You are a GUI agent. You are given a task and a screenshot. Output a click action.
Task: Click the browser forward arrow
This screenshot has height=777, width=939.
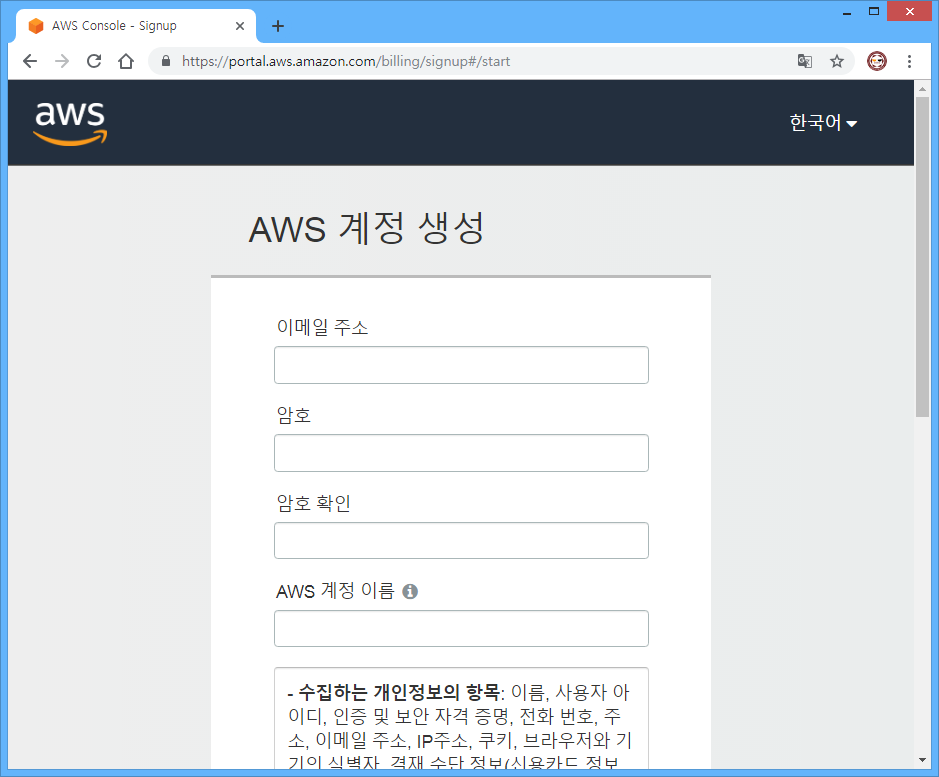pos(62,61)
